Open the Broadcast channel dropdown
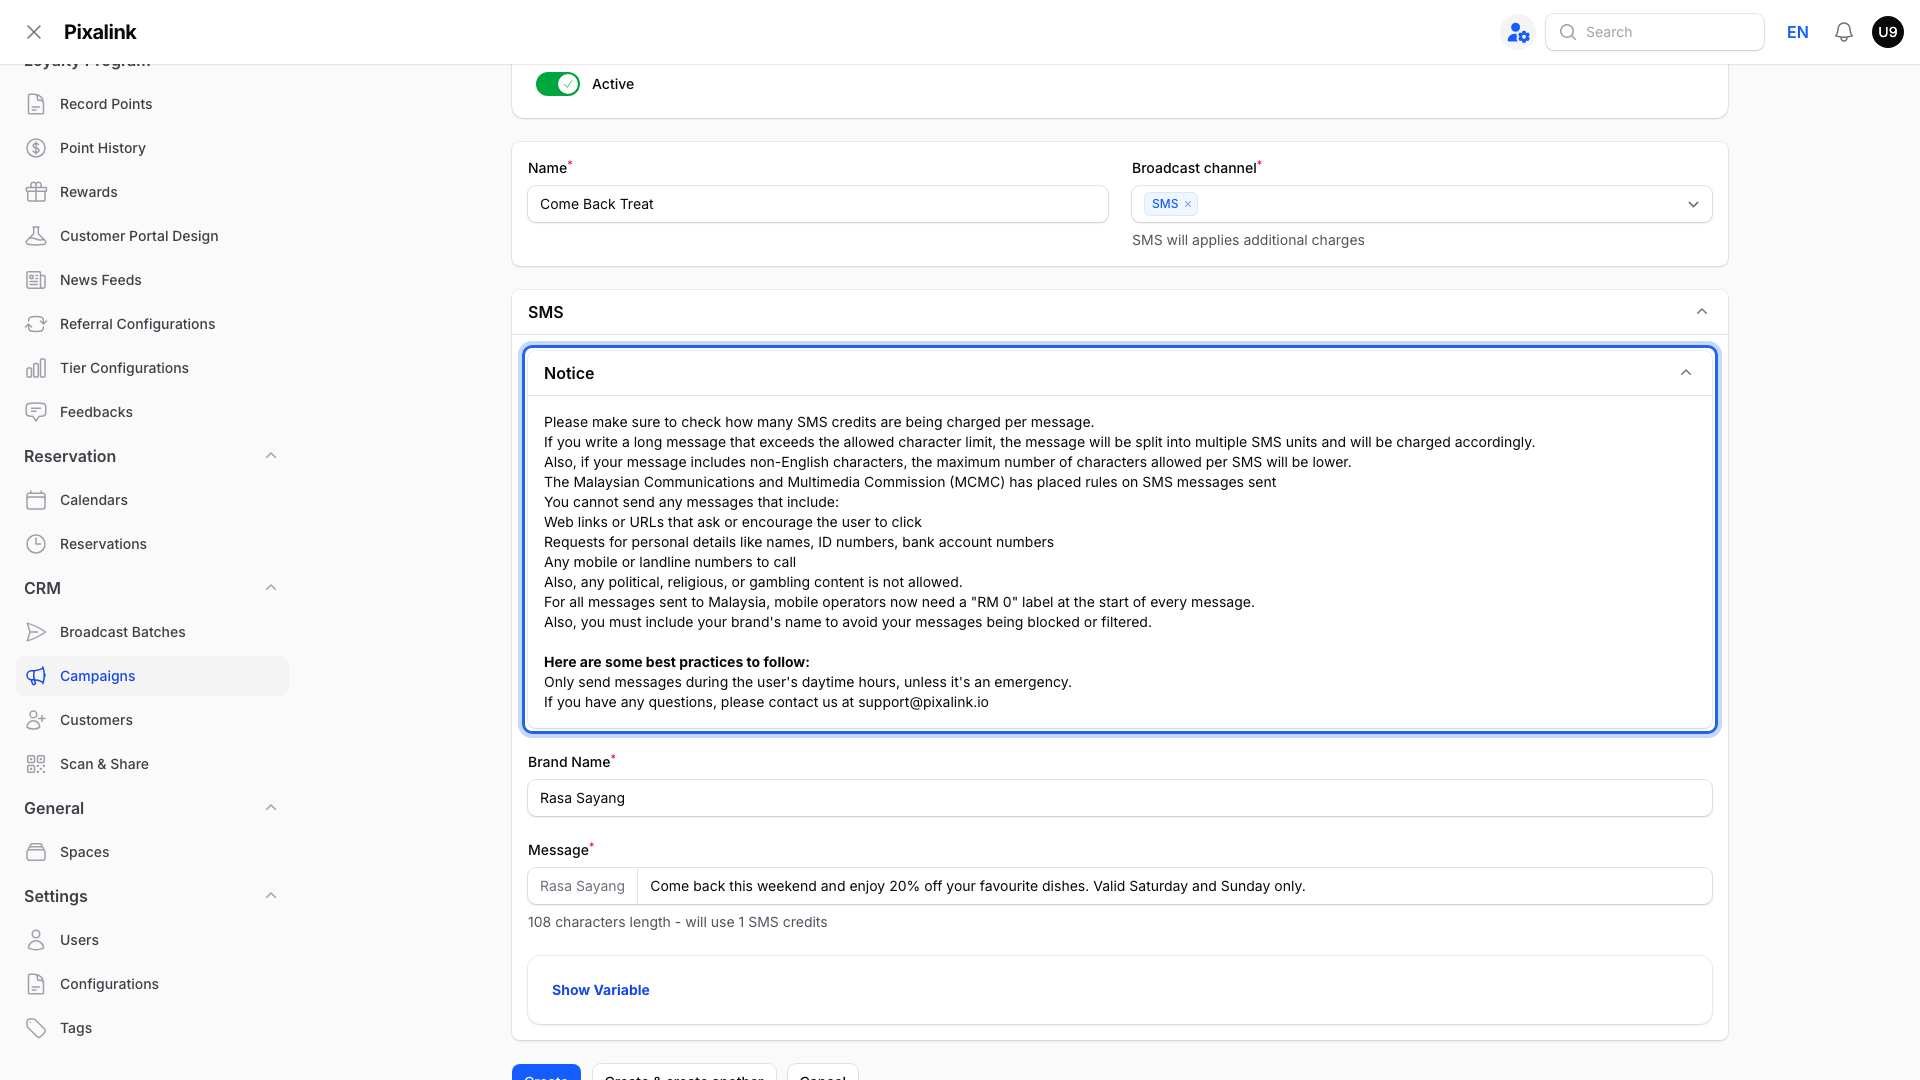 [x=1693, y=204]
